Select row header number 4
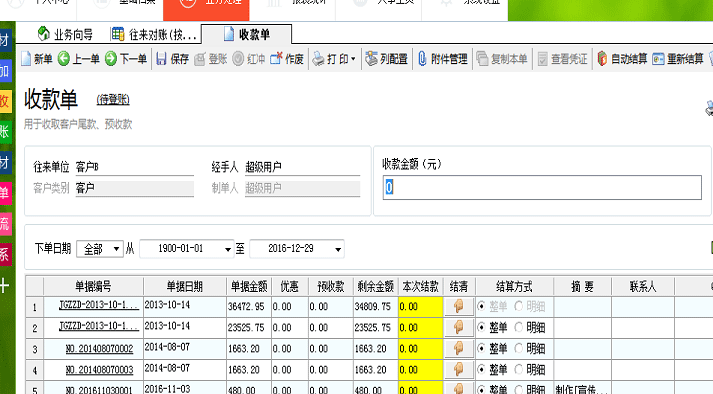 tap(35, 370)
